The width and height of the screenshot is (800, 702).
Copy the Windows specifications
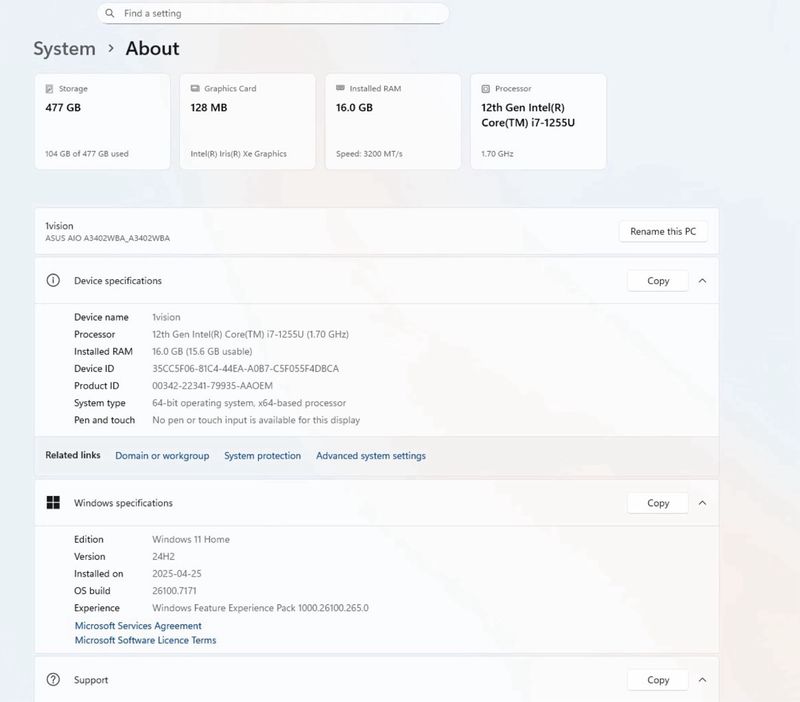tap(658, 503)
